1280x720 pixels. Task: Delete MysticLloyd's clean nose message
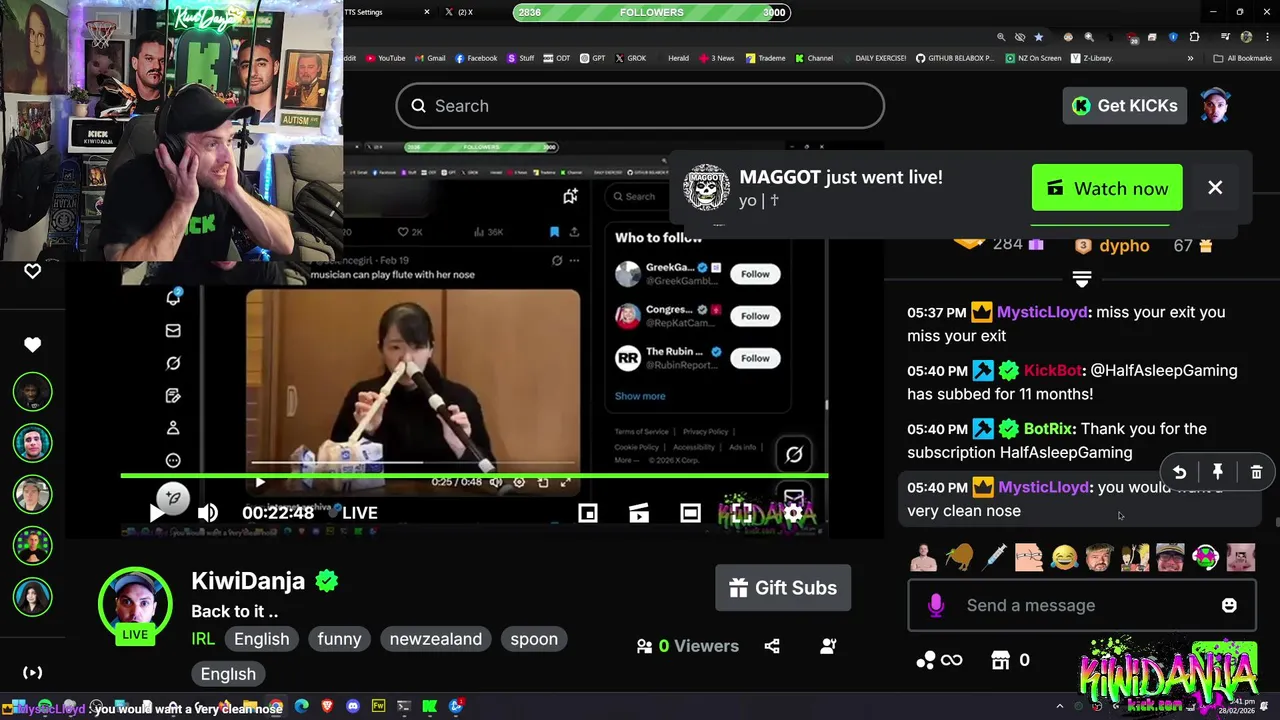pyautogui.click(x=1257, y=472)
